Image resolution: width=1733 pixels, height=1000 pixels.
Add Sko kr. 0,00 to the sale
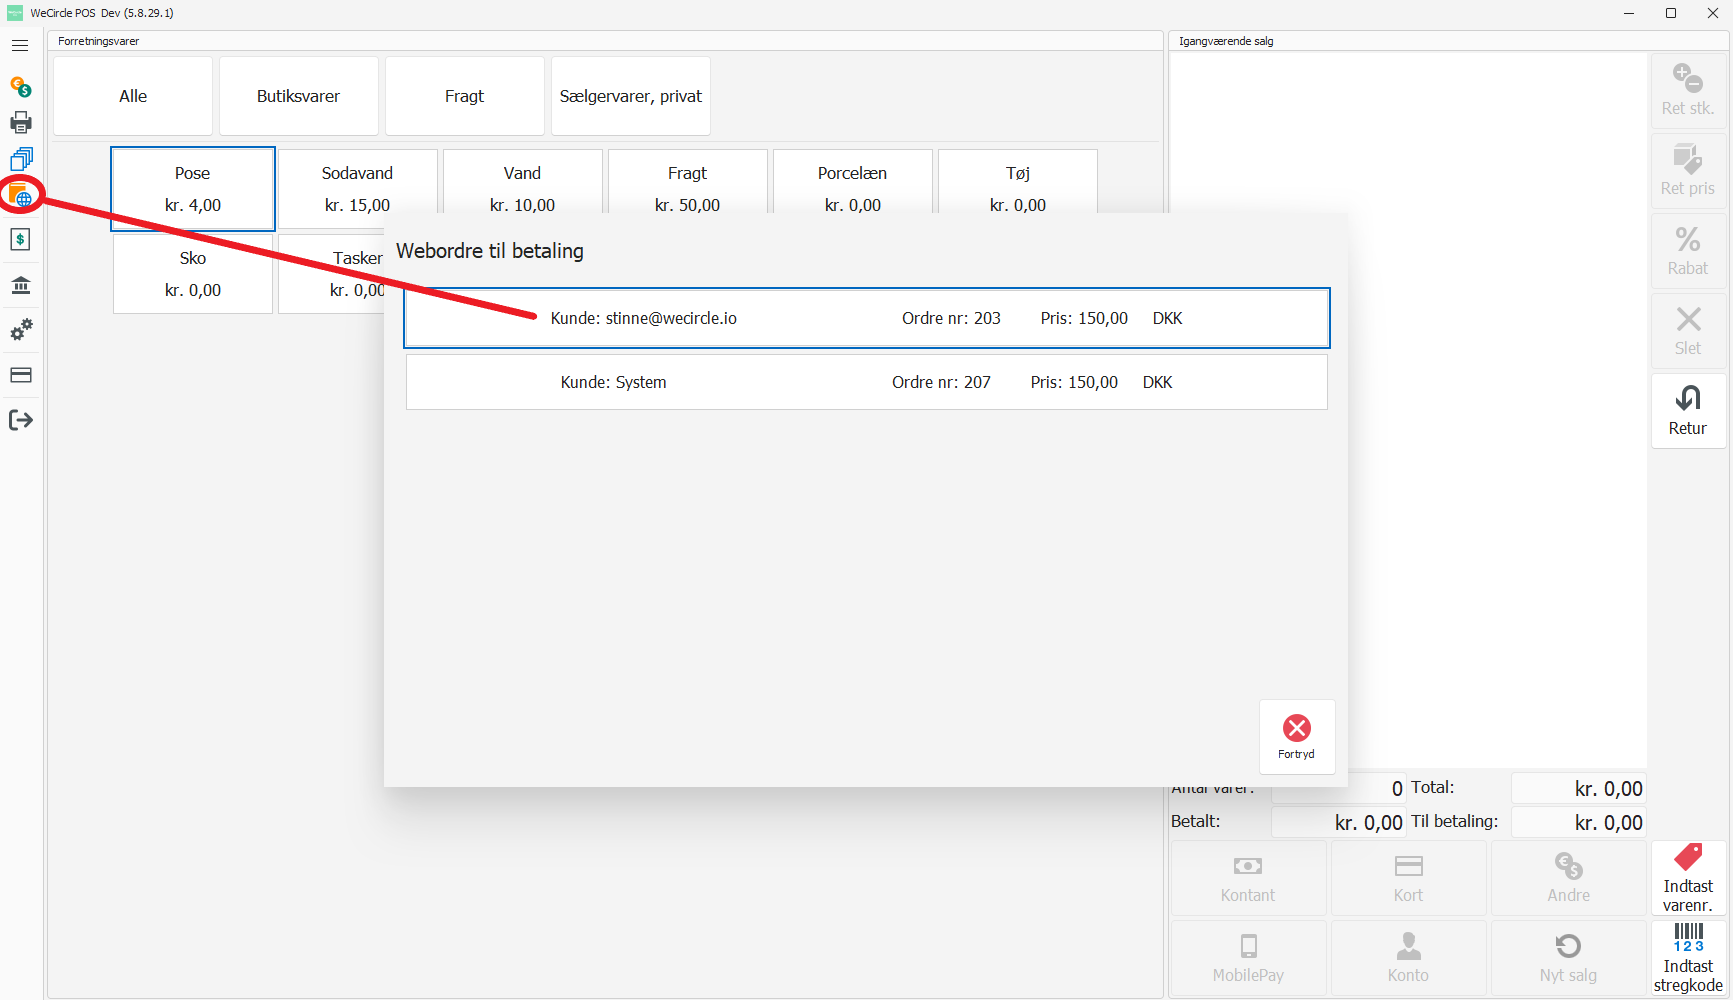(193, 274)
